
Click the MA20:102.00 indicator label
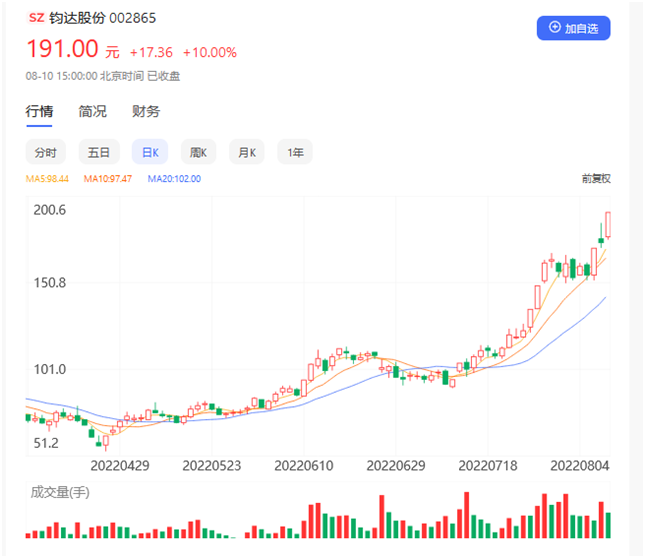(174, 179)
